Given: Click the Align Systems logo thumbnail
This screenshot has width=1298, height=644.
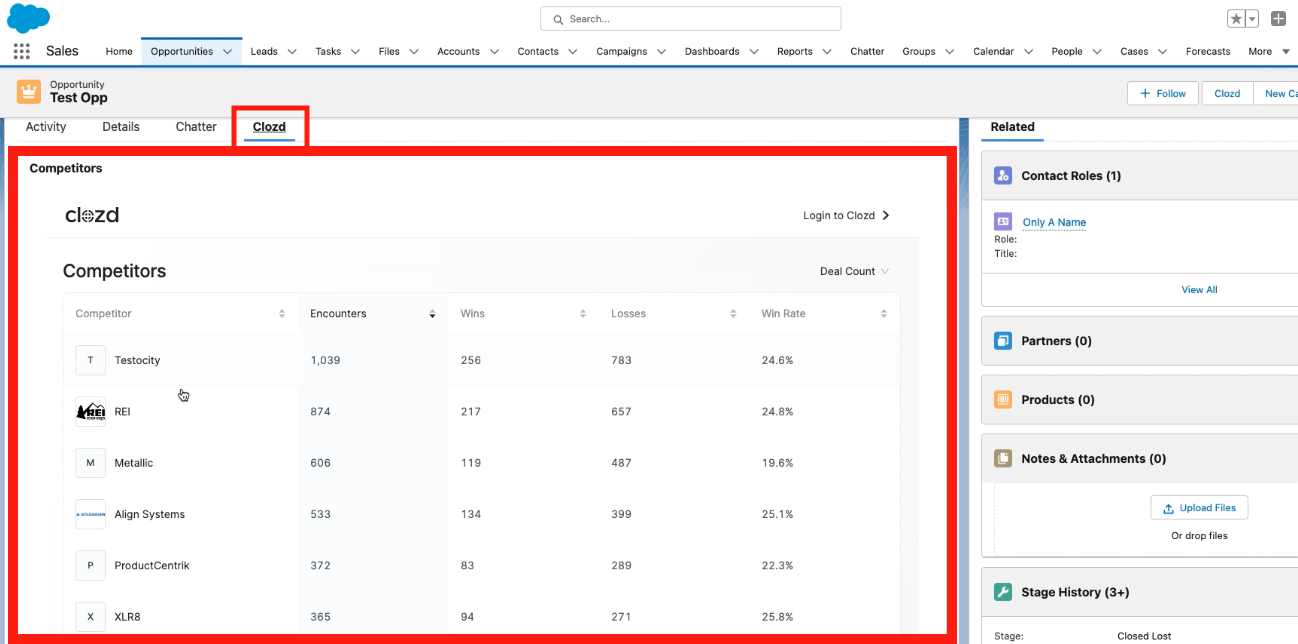Looking at the screenshot, I should (x=90, y=514).
